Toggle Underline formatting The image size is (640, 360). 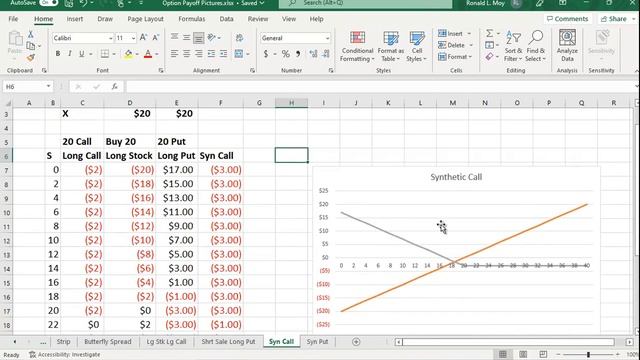coord(82,54)
